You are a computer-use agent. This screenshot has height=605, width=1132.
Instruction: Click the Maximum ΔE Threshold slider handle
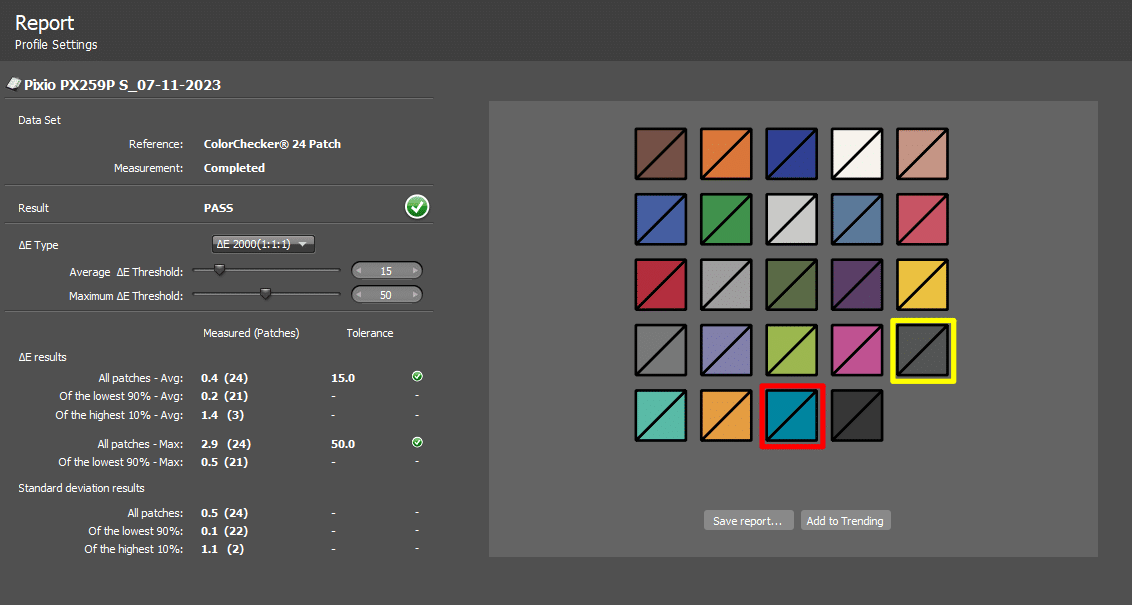pos(265,294)
